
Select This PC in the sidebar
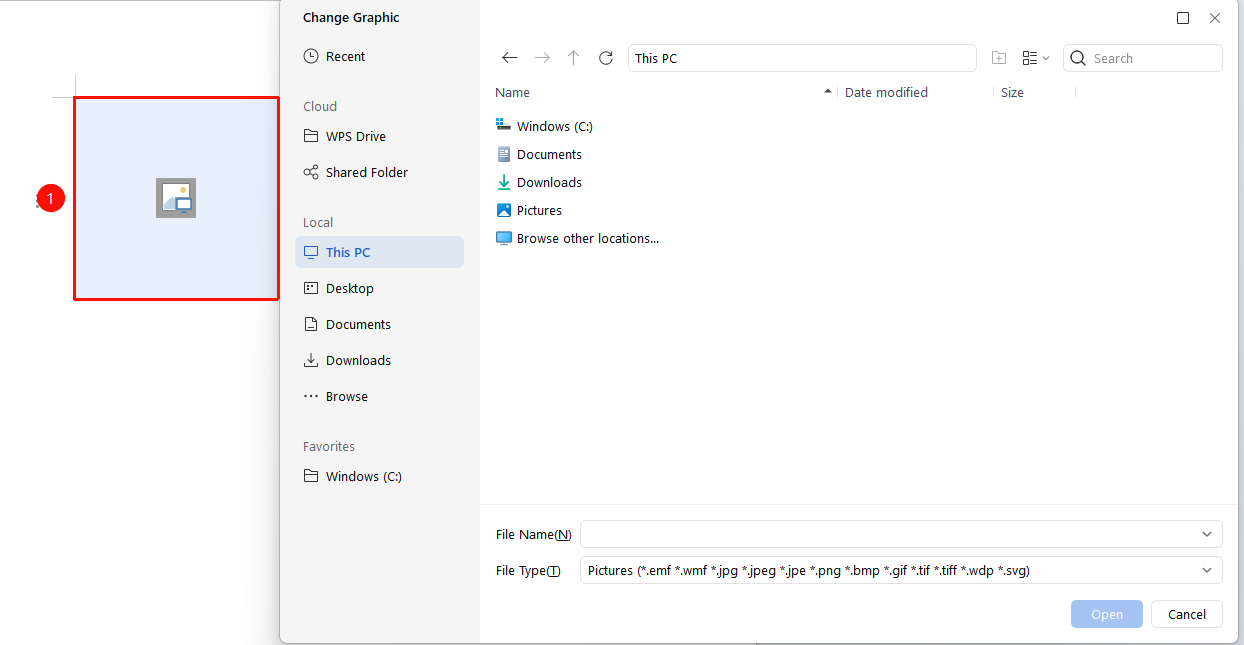[379, 252]
